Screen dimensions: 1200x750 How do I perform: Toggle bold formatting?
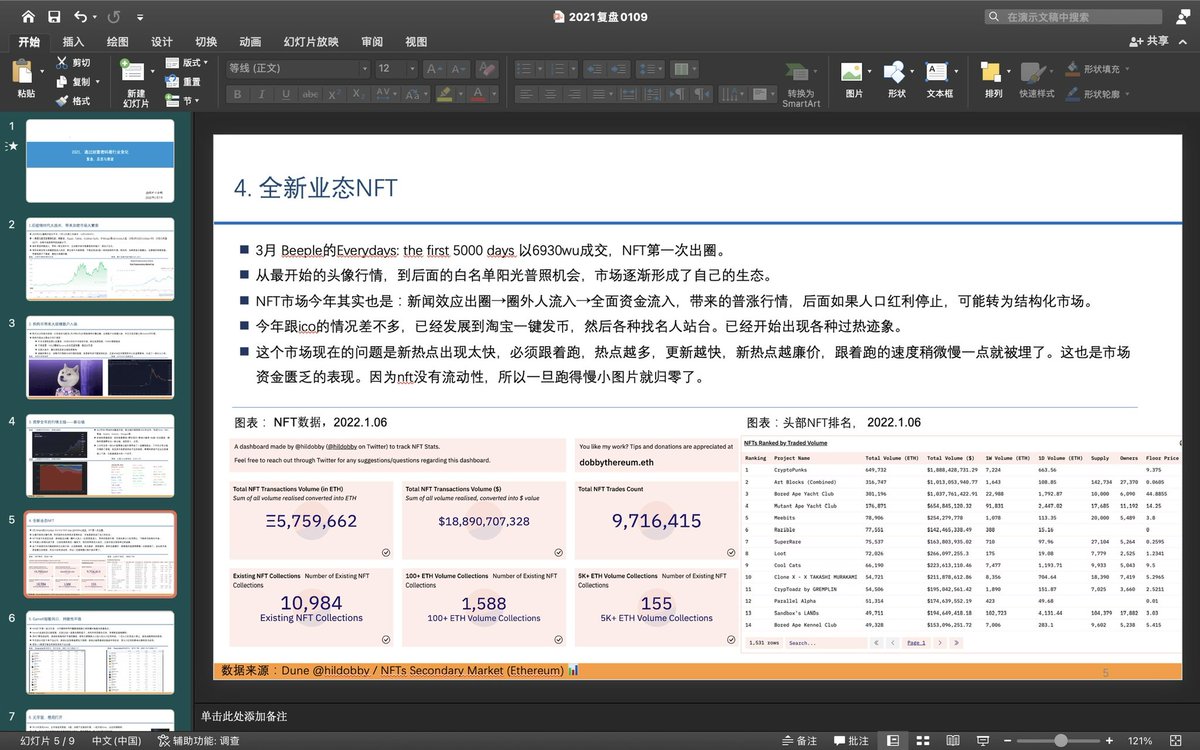237,94
